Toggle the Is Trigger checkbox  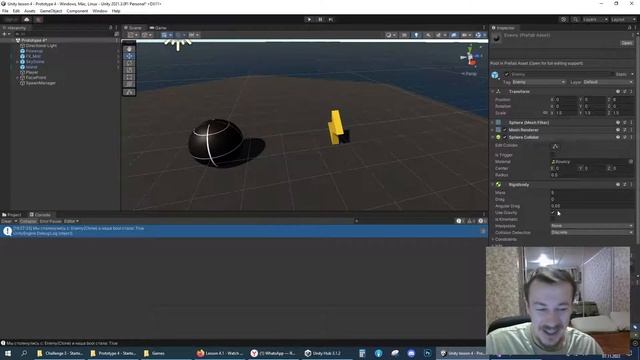553,155
